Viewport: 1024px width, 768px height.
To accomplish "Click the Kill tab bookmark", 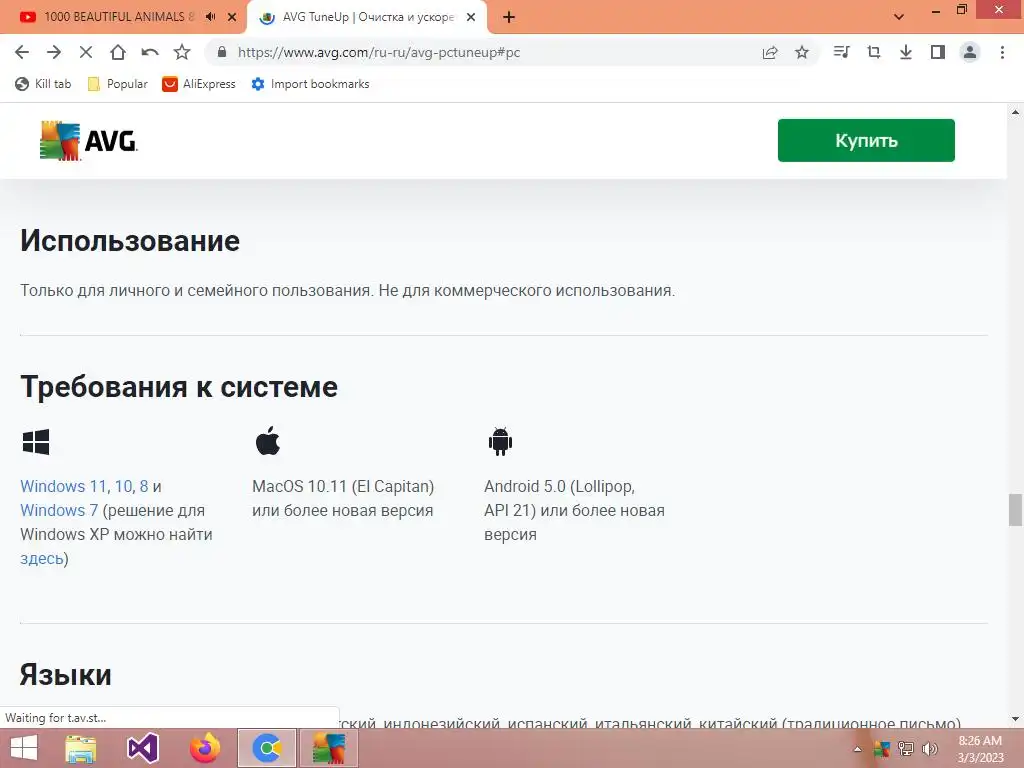I will click(x=43, y=84).
